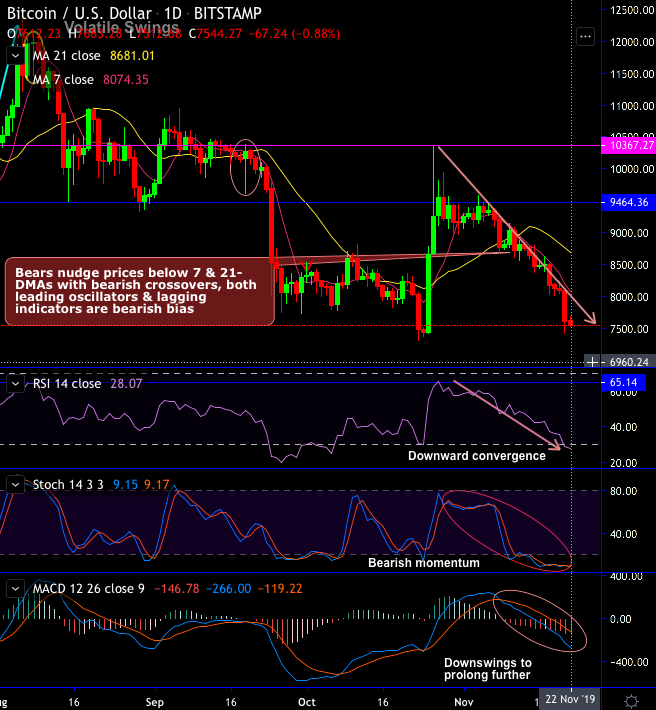Collapse the MA 21 close indicator legend

coord(15,56)
